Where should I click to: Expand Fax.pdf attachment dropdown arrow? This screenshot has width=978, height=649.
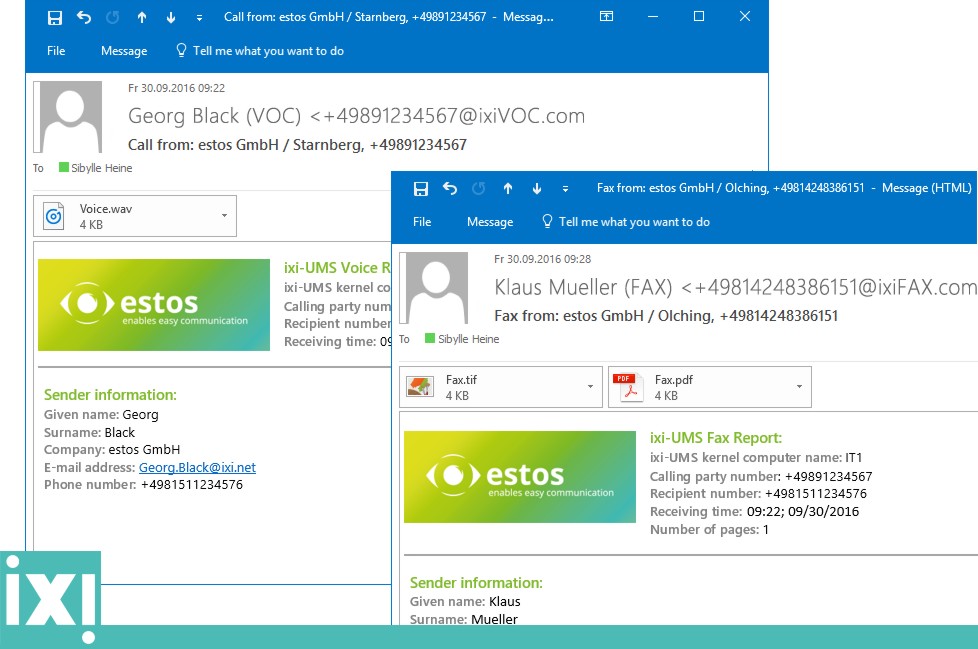(799, 387)
